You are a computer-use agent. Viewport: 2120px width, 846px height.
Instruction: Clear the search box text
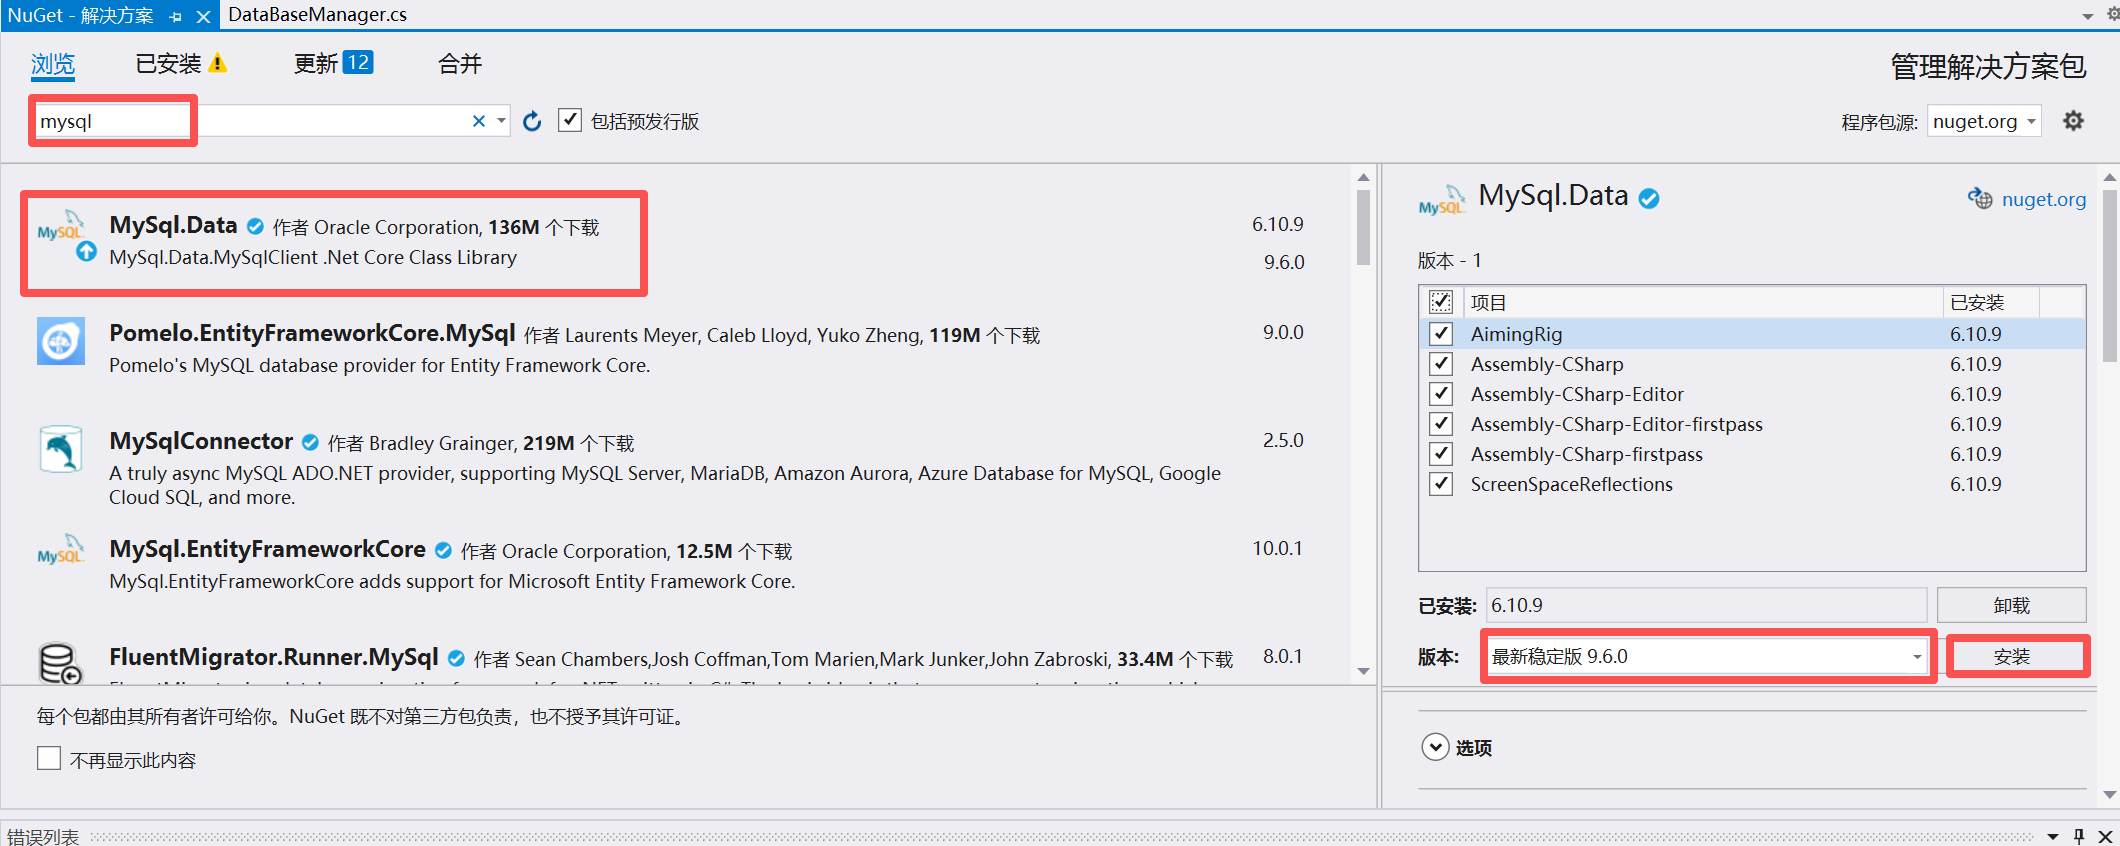click(x=479, y=121)
